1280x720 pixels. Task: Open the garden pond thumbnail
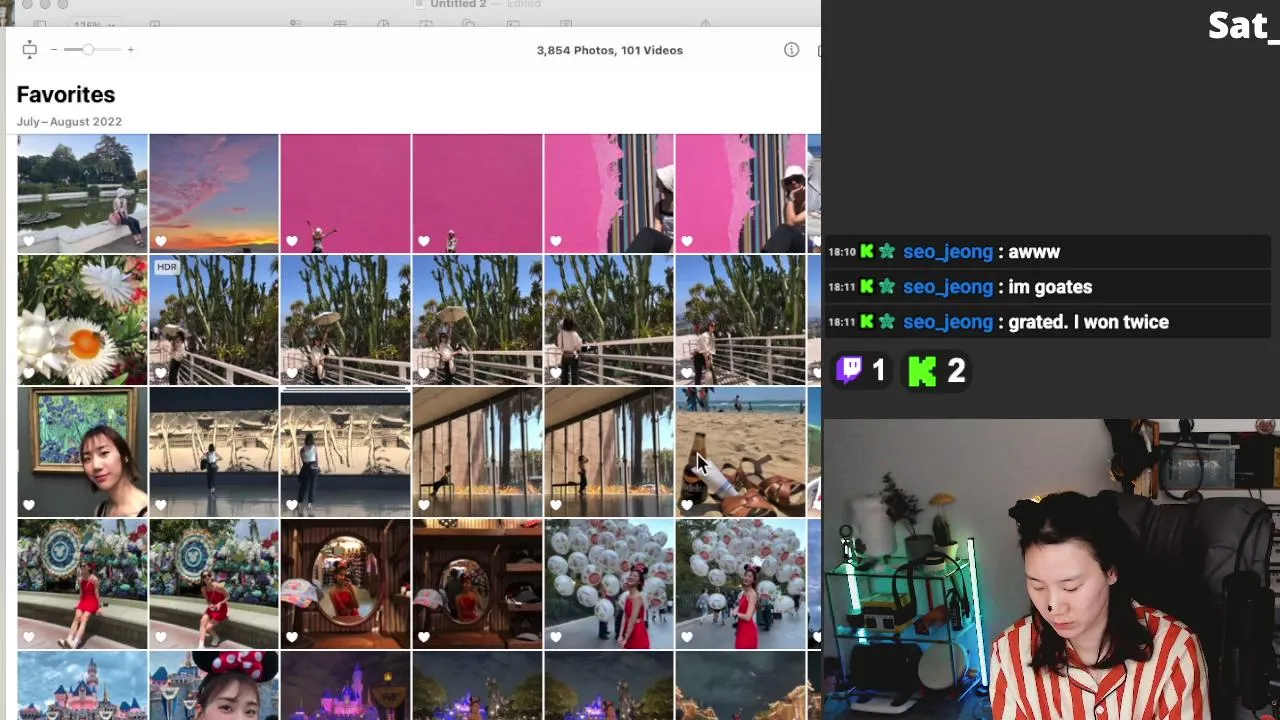point(82,193)
